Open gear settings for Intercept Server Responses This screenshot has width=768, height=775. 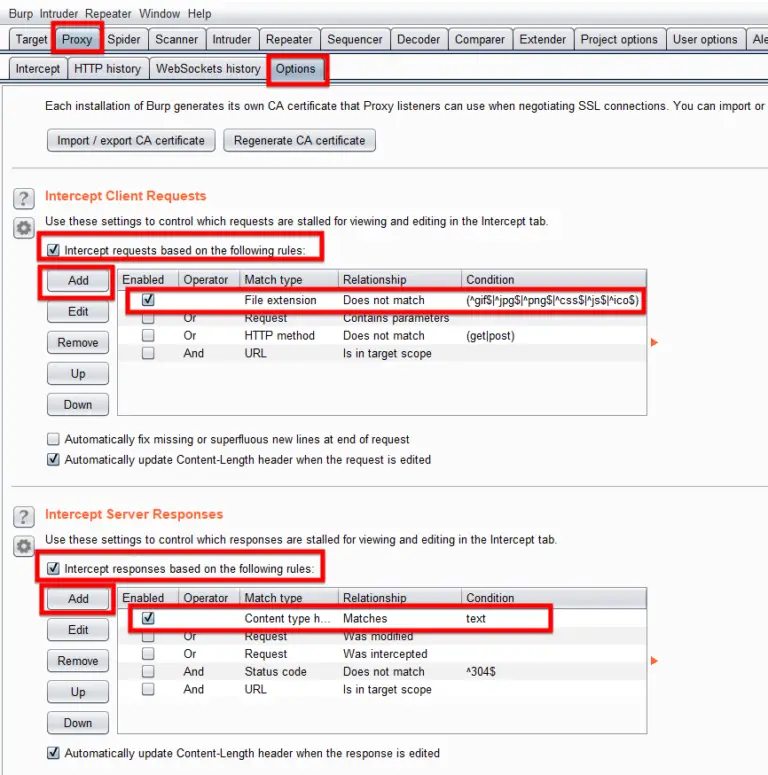point(23,546)
